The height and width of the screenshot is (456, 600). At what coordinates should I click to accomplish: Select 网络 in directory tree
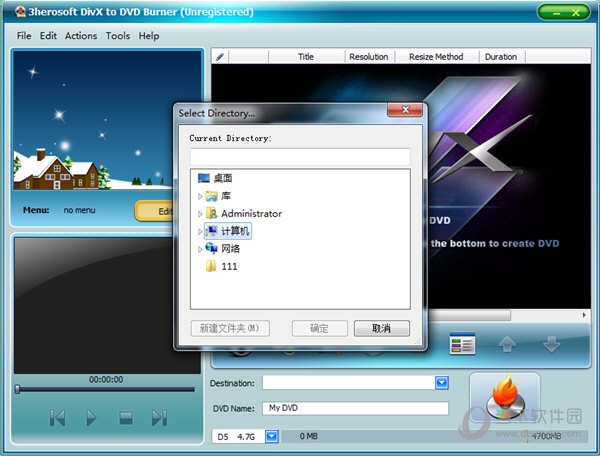tap(223, 249)
